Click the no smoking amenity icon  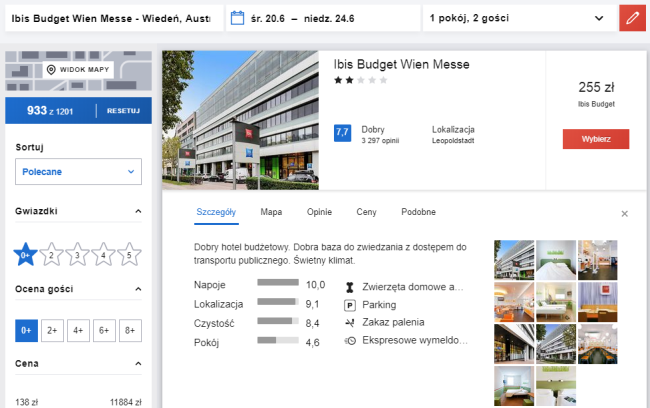pos(350,323)
